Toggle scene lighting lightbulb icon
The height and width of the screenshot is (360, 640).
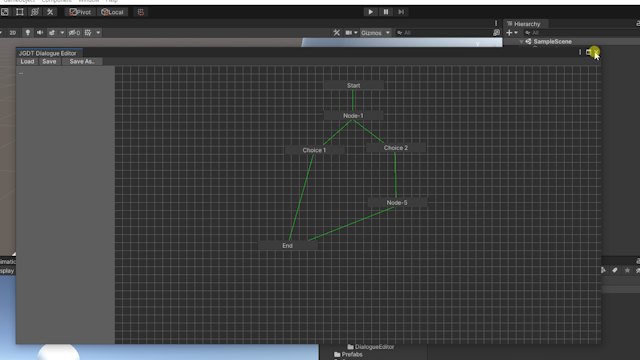tap(28, 33)
